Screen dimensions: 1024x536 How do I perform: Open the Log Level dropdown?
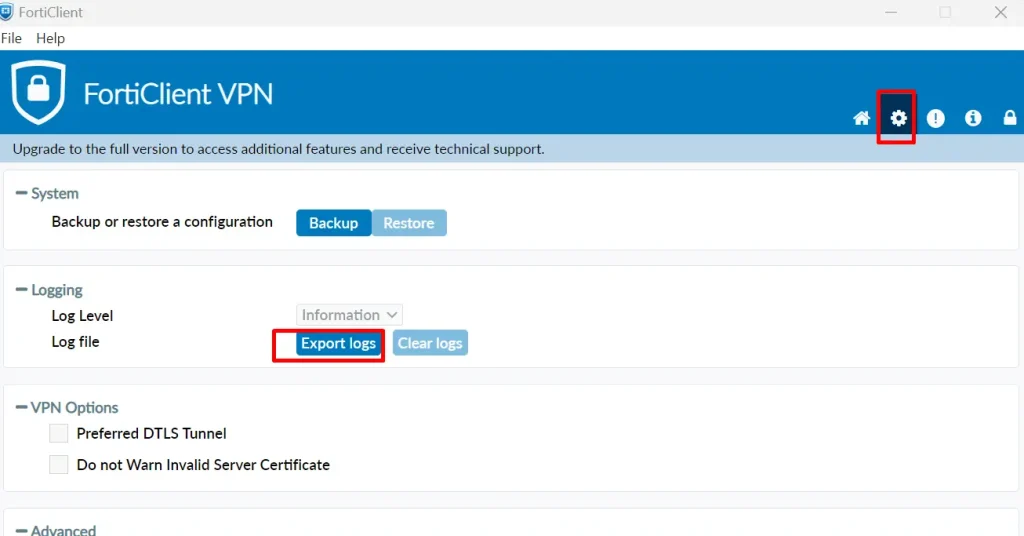350,315
